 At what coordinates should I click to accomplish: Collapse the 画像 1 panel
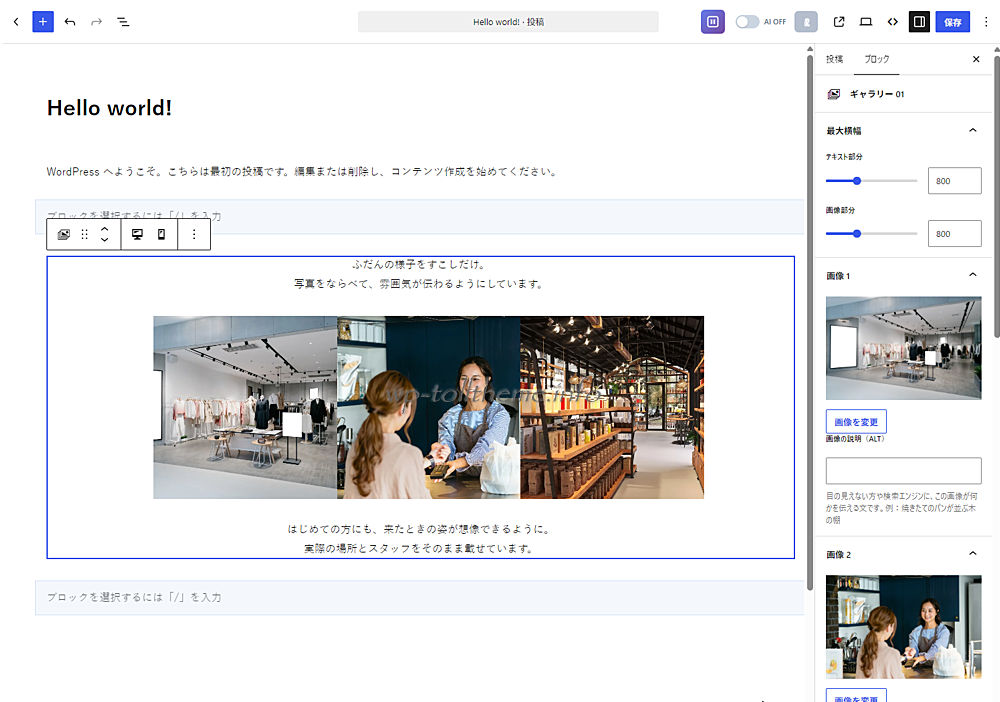point(973,275)
